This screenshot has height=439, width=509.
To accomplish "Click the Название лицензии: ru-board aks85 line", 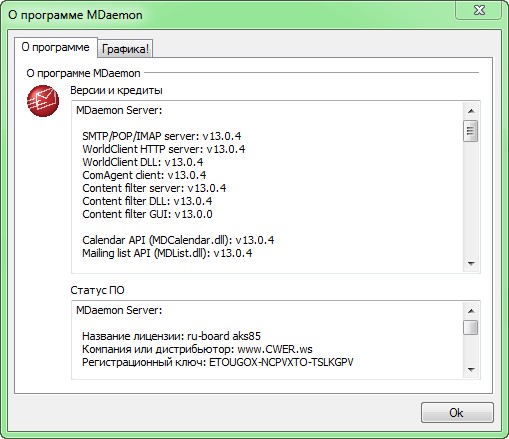I will point(171,336).
